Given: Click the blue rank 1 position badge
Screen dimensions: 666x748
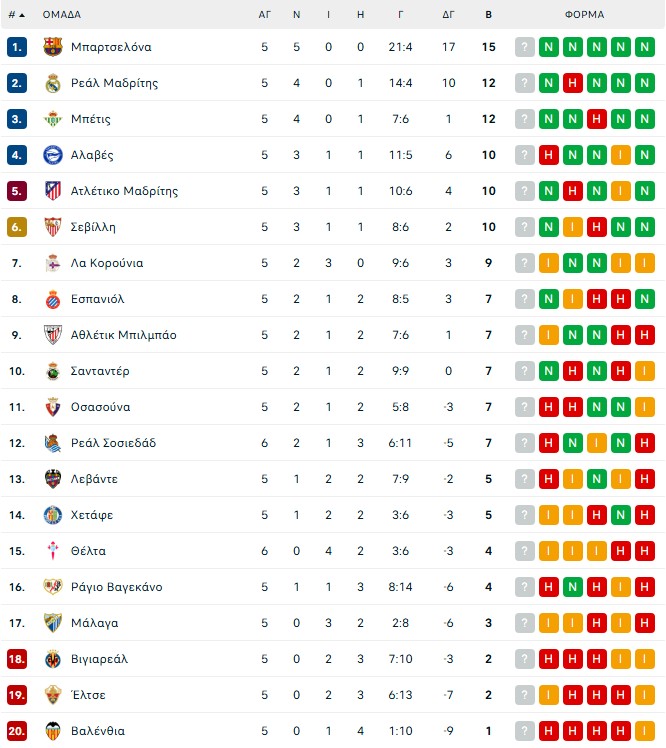Looking at the screenshot, I should coord(17,47).
